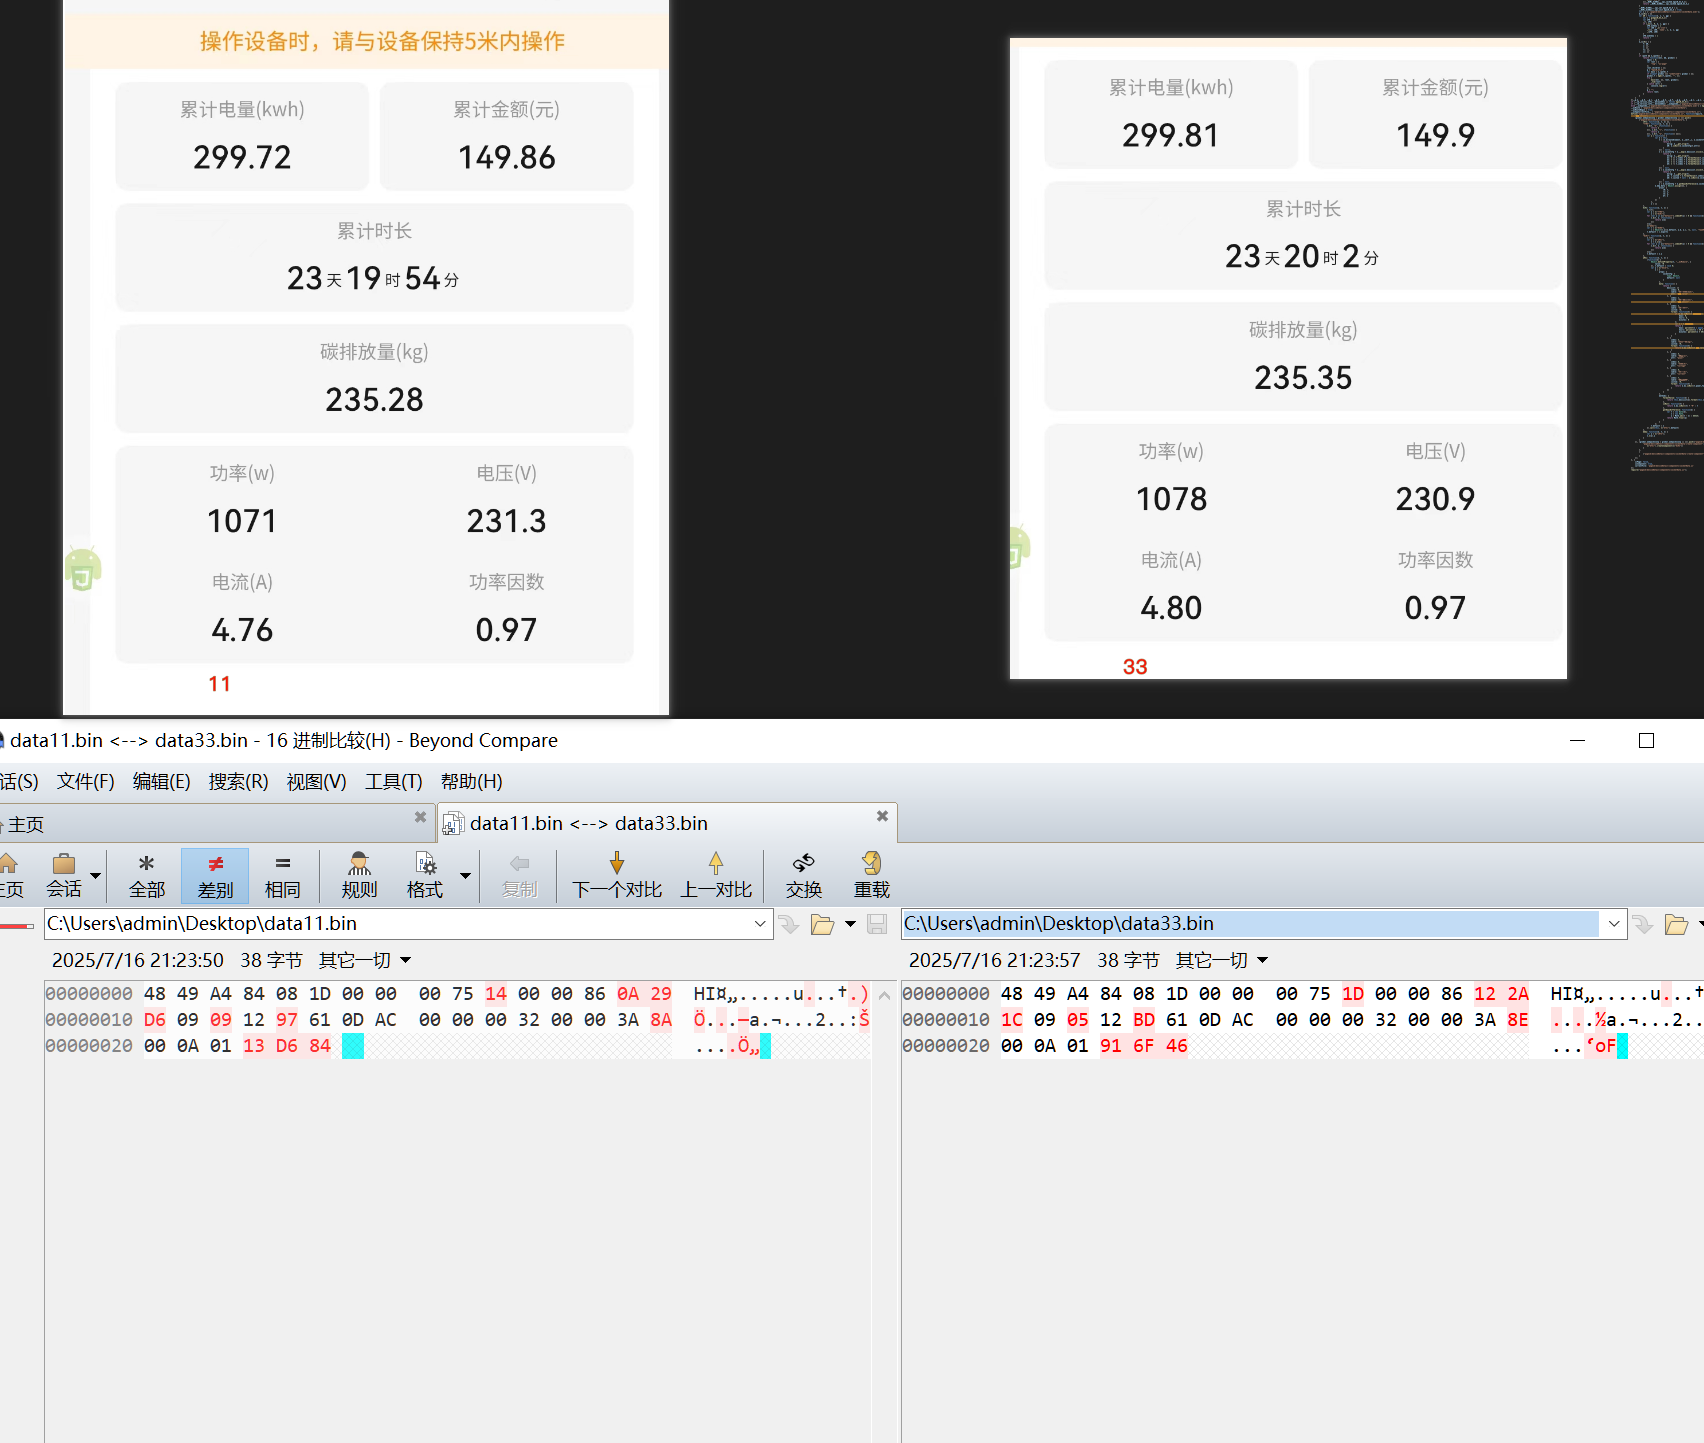This screenshot has width=1704, height=1443.
Task: Open the 搜索(R) menu
Action: click(x=238, y=782)
